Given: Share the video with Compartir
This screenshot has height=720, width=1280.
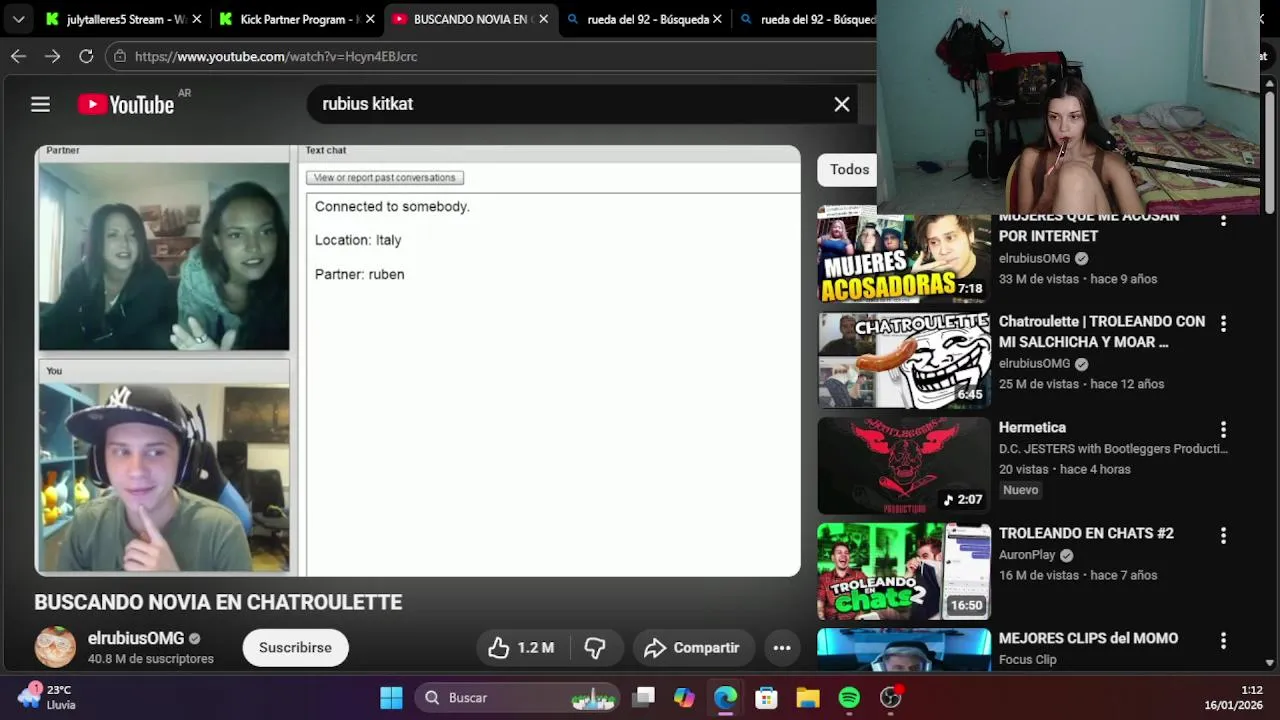Looking at the screenshot, I should click(x=691, y=648).
